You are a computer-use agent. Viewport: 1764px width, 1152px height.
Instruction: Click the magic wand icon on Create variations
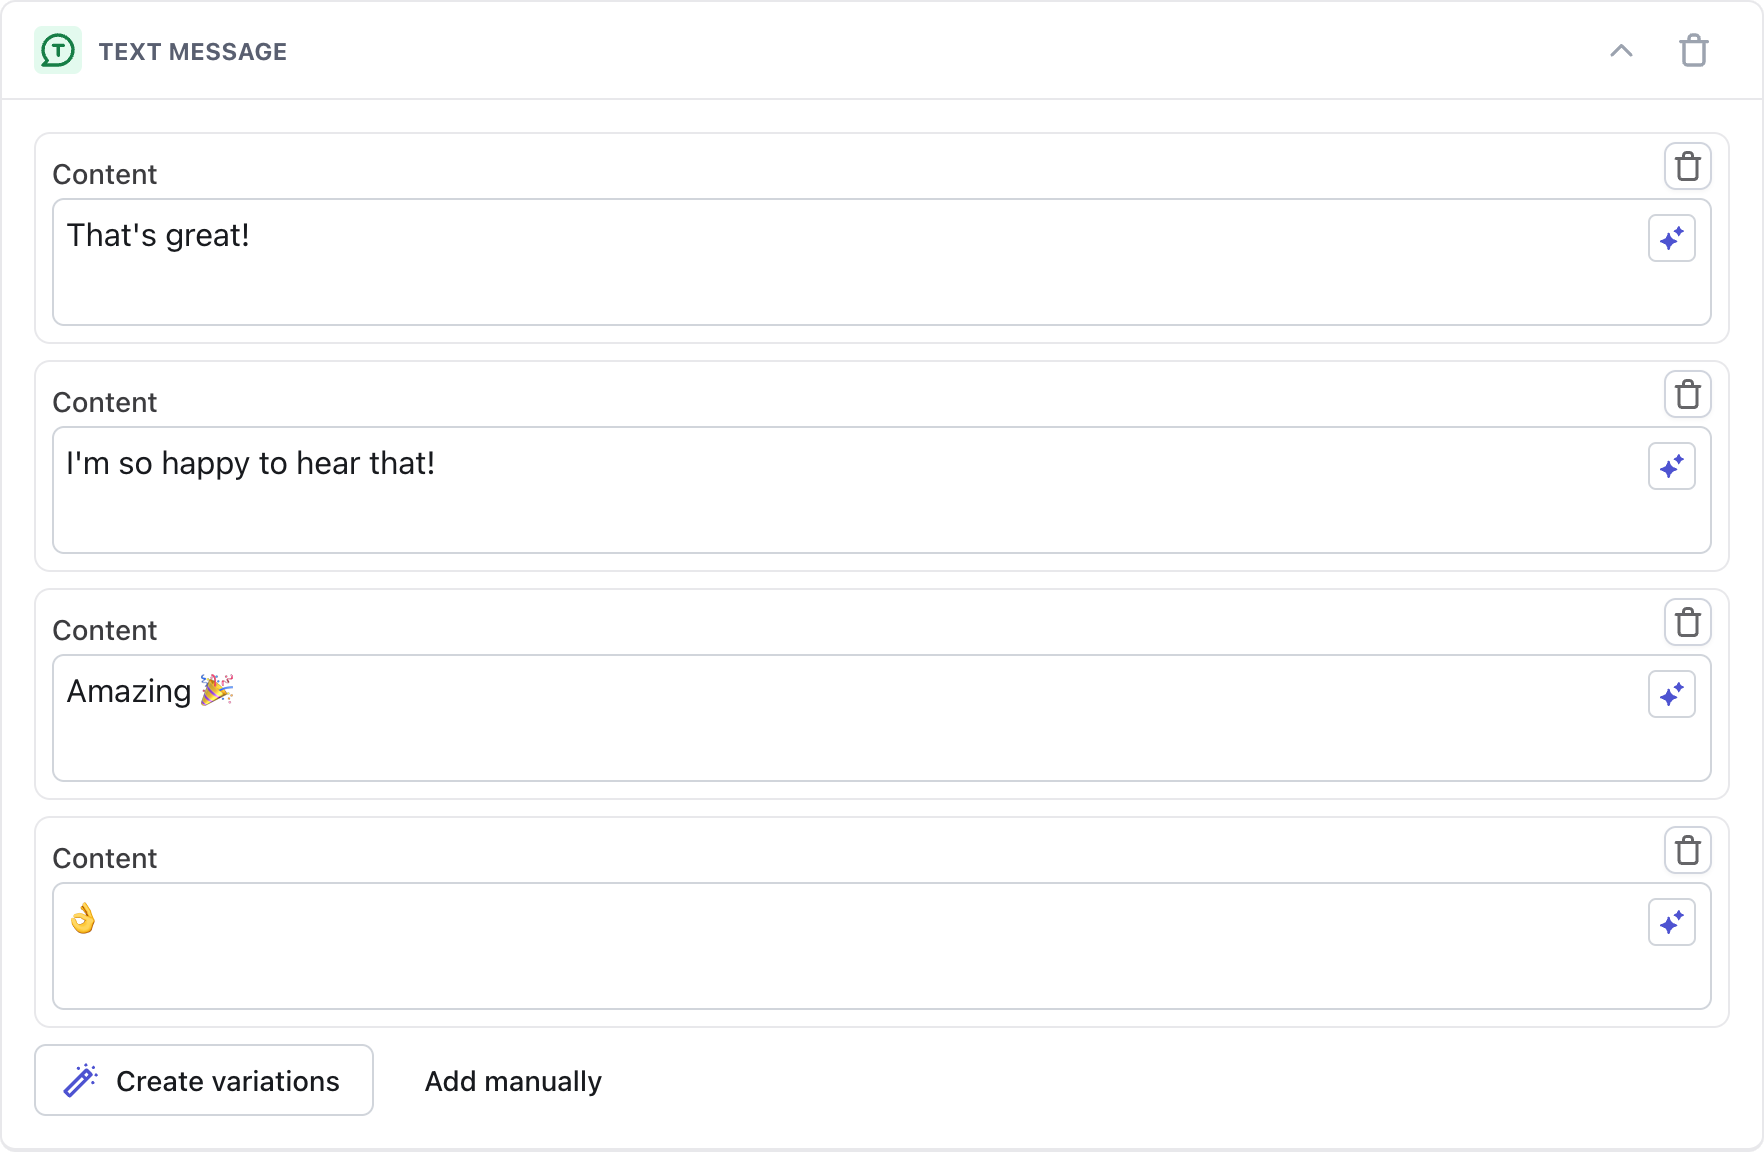[x=80, y=1080]
